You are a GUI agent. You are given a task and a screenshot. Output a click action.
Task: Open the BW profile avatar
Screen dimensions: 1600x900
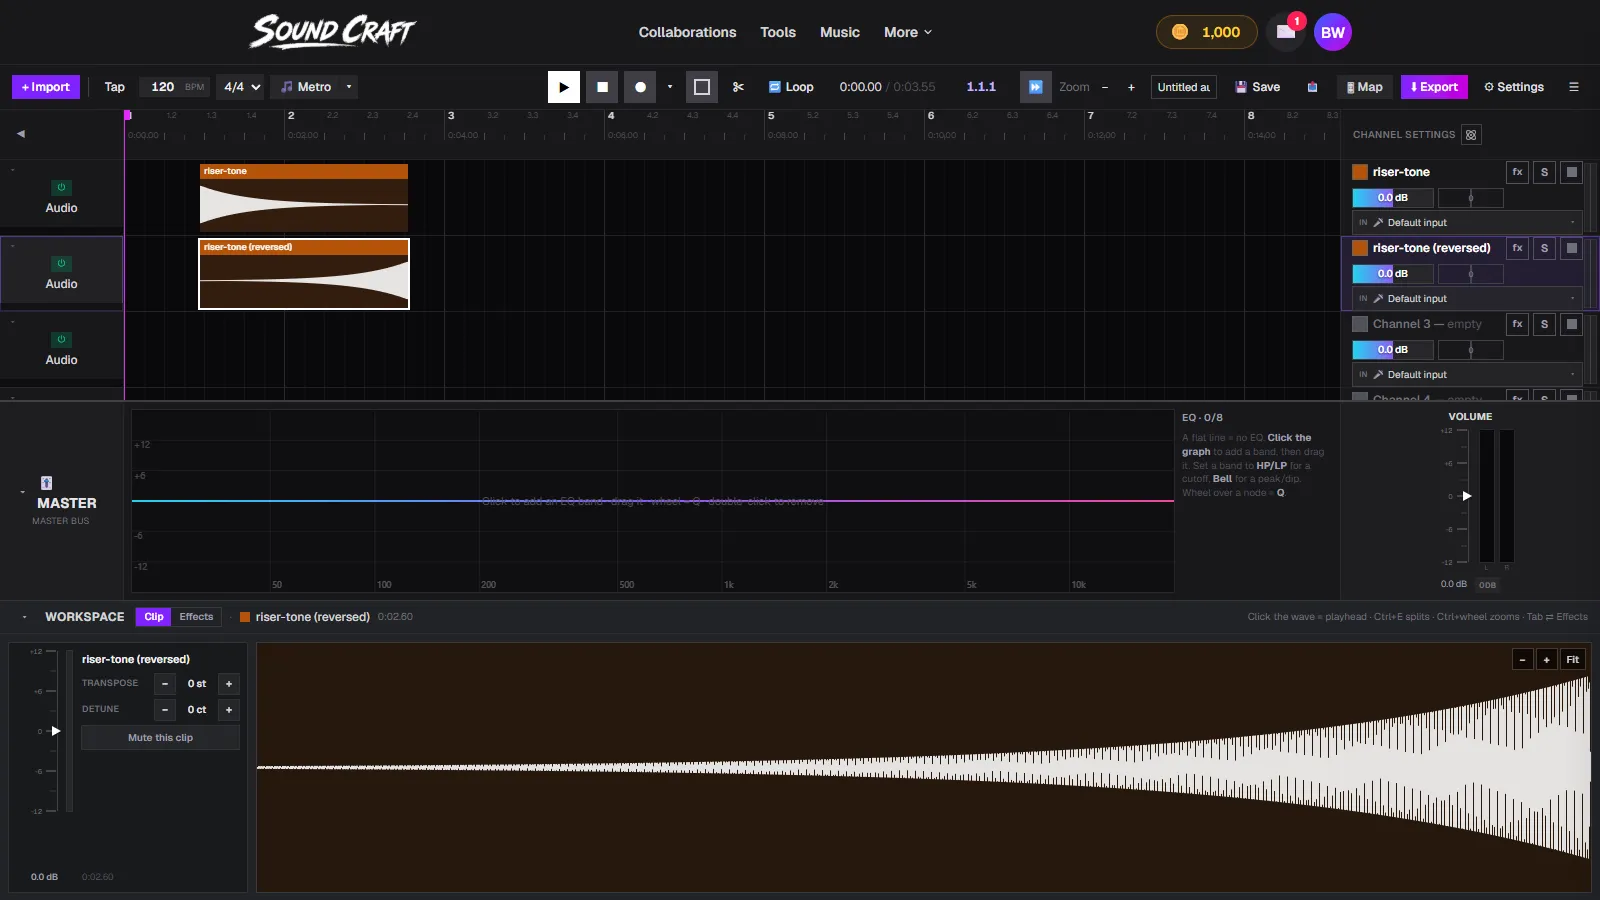coord(1333,32)
